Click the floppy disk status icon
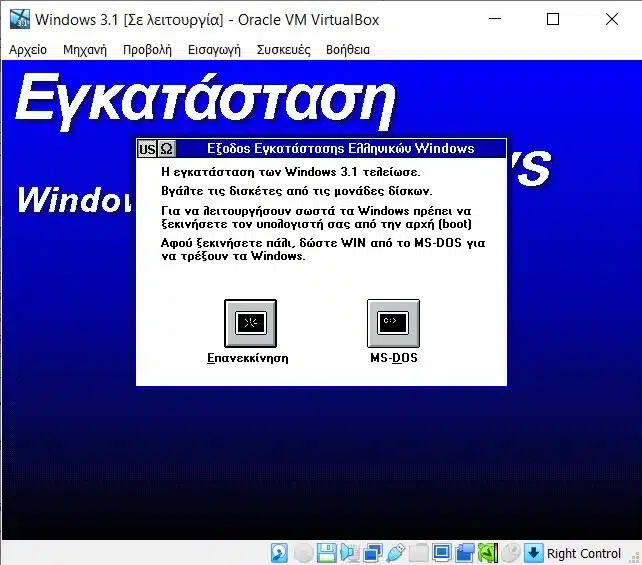The width and height of the screenshot is (642, 565). [x=327, y=553]
